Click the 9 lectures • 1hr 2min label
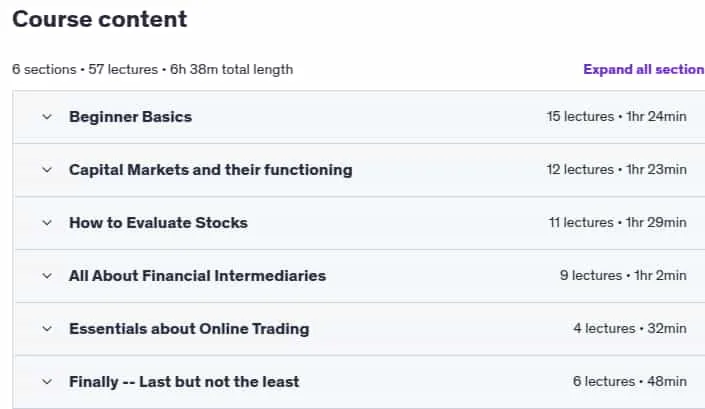Viewport: 705px width, 409px height. coord(623,276)
